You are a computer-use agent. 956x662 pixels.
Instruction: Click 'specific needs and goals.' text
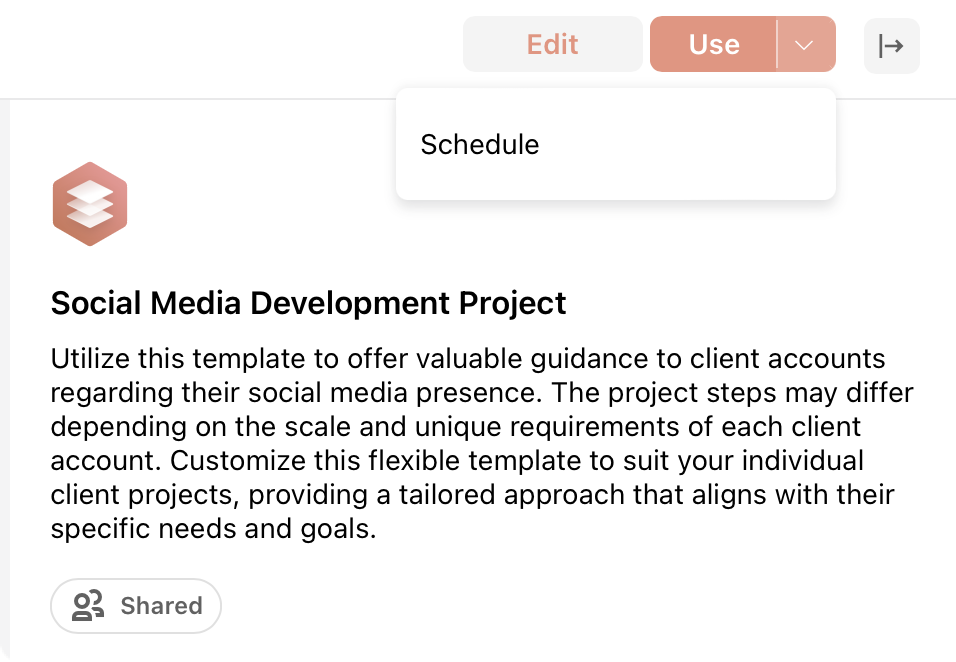pos(213,529)
